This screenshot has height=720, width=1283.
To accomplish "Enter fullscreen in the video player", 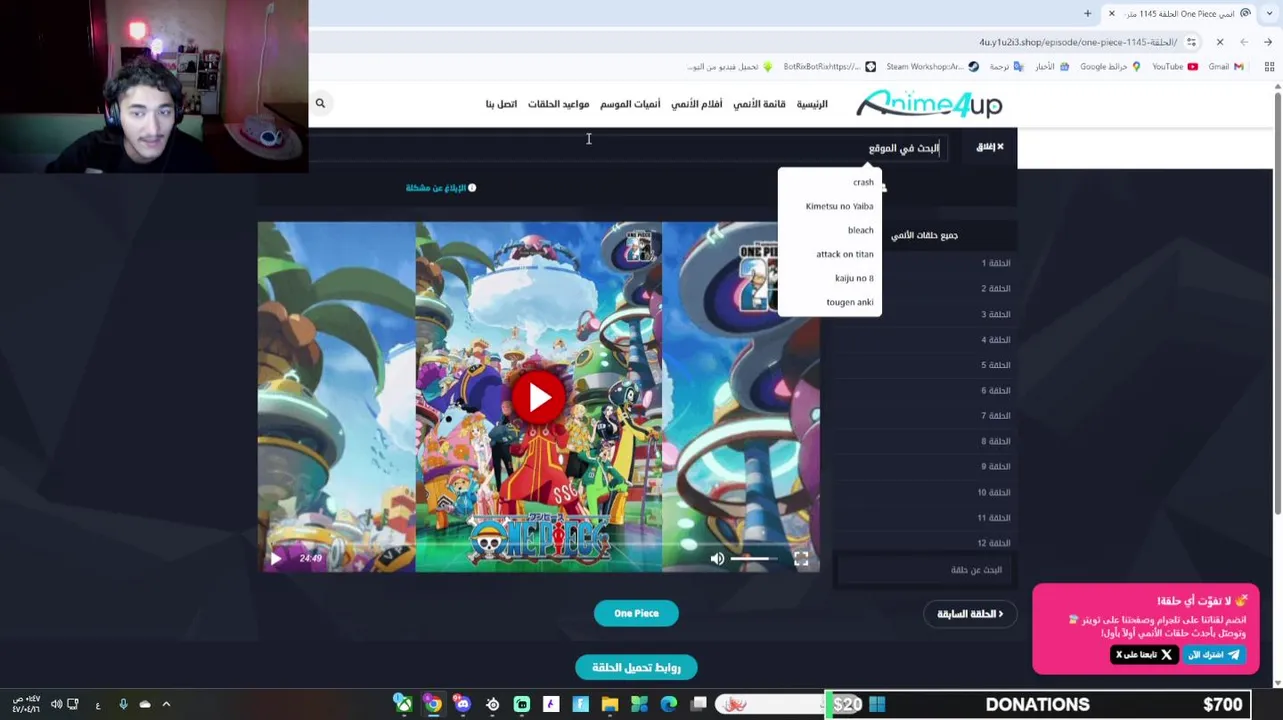I will [801, 559].
